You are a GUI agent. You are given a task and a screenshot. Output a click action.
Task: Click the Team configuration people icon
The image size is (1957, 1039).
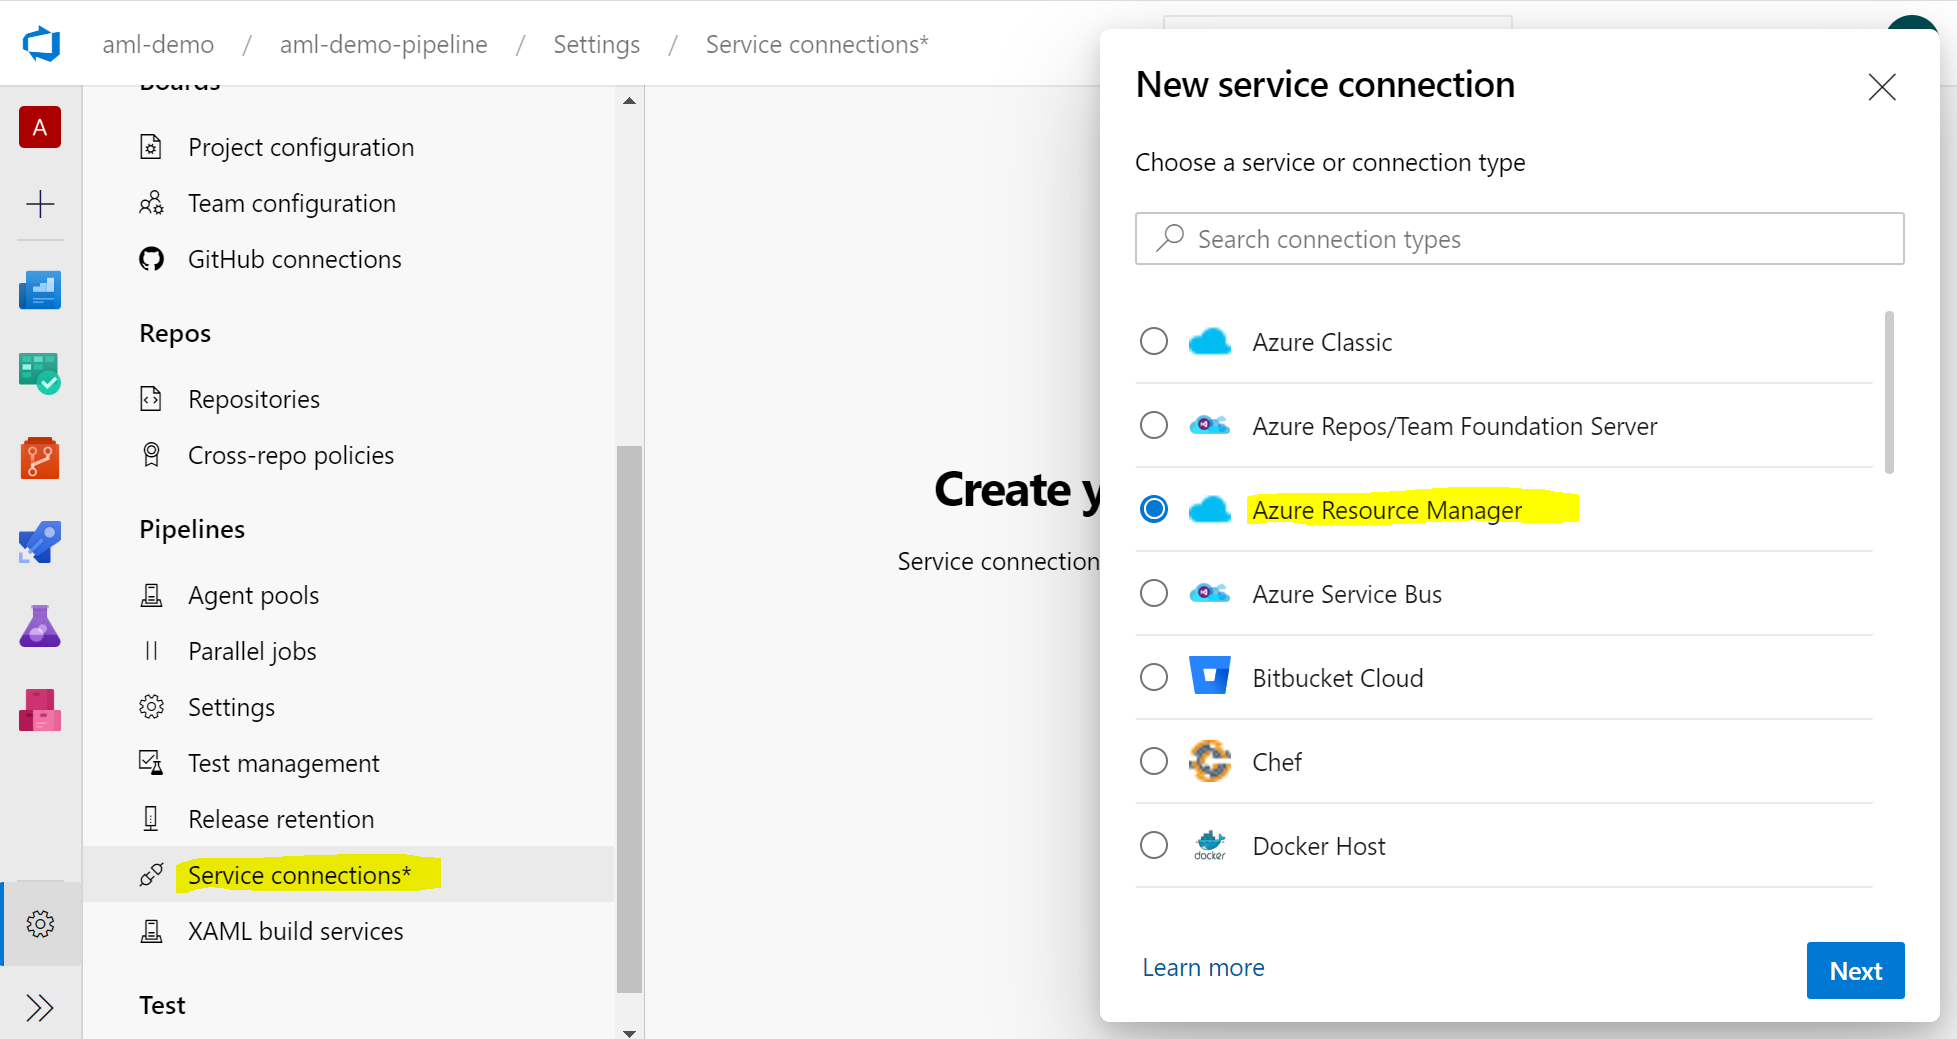151,203
